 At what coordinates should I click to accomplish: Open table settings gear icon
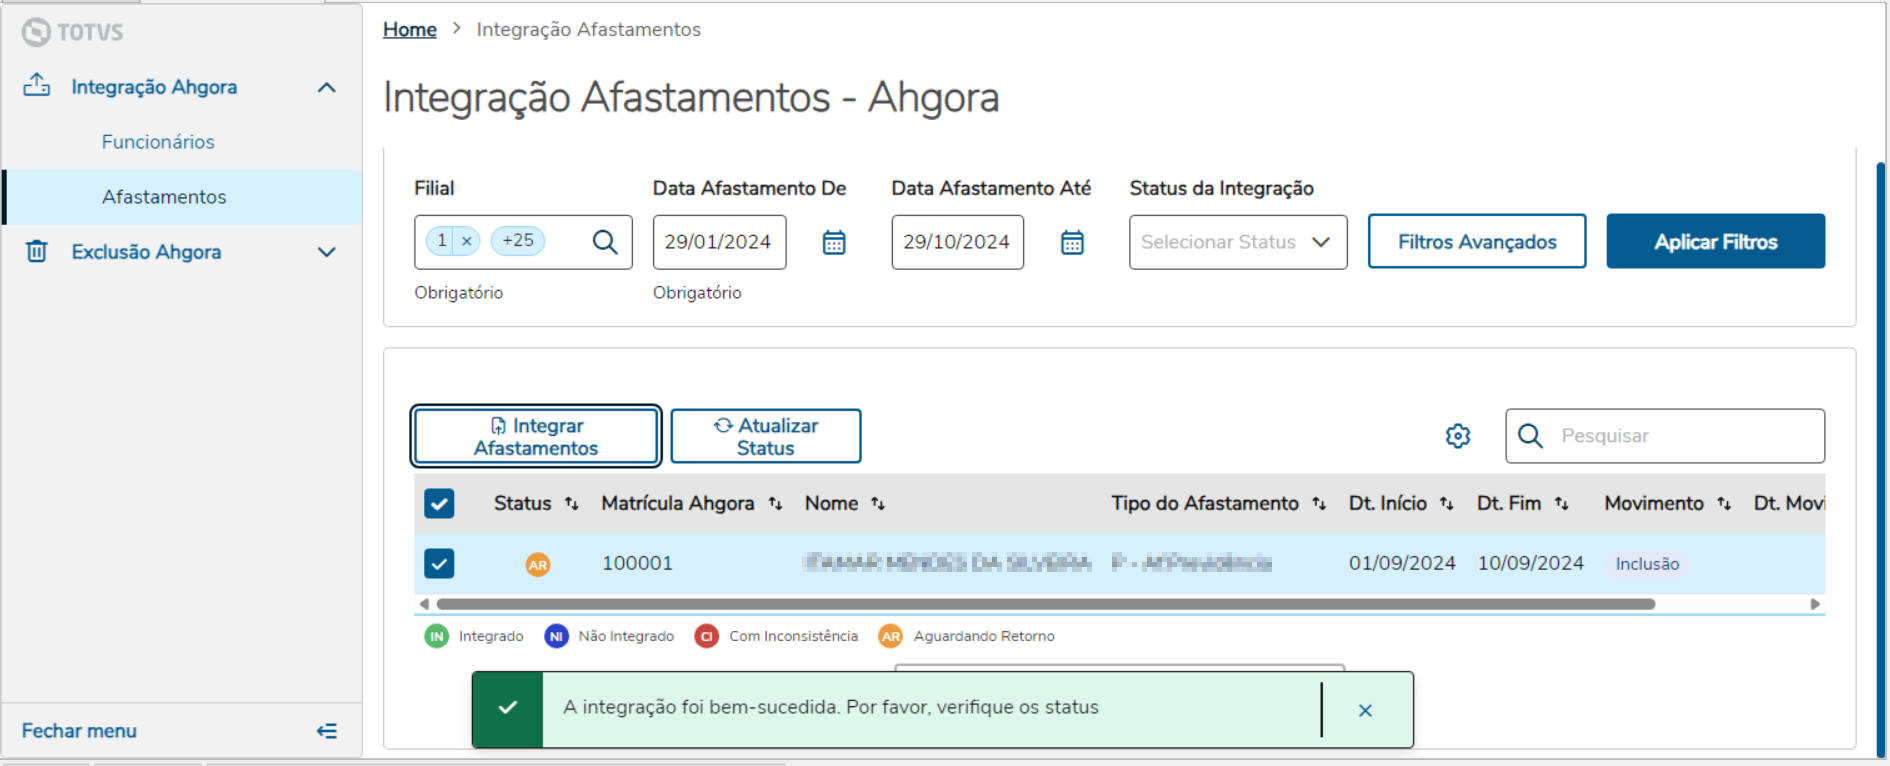pyautogui.click(x=1458, y=436)
